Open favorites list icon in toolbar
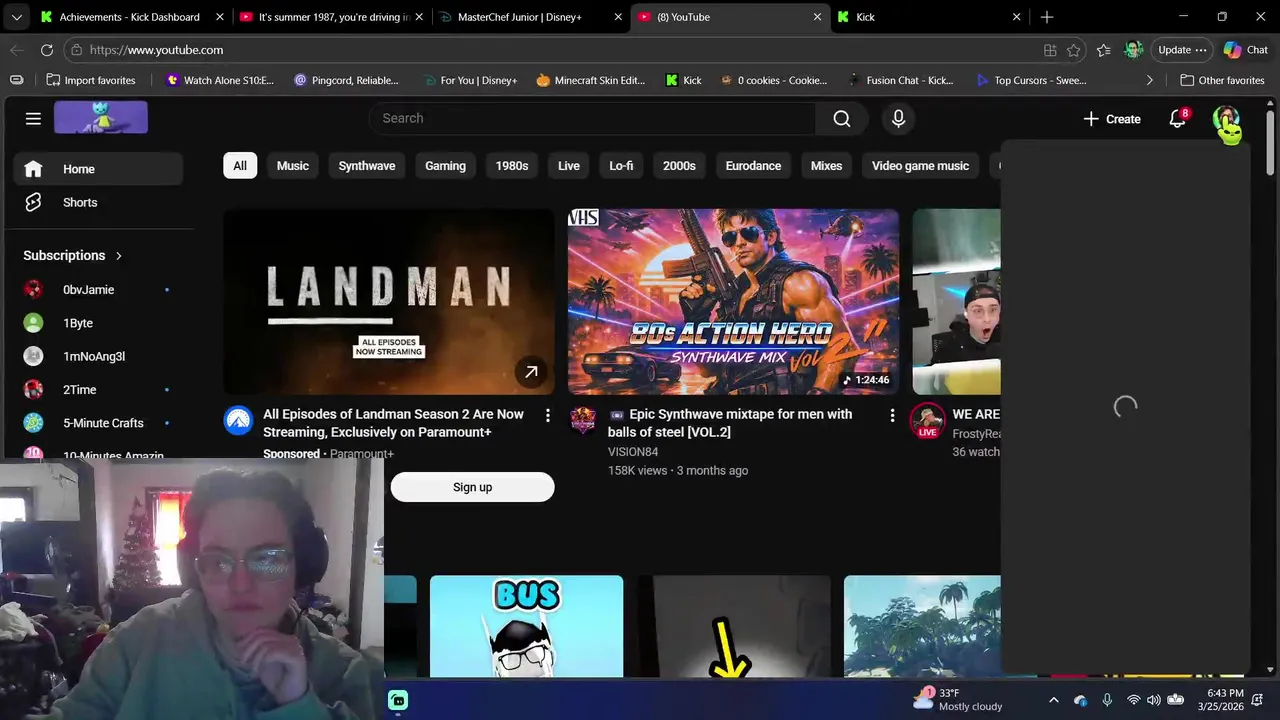This screenshot has height=720, width=1280. pos(1103,50)
